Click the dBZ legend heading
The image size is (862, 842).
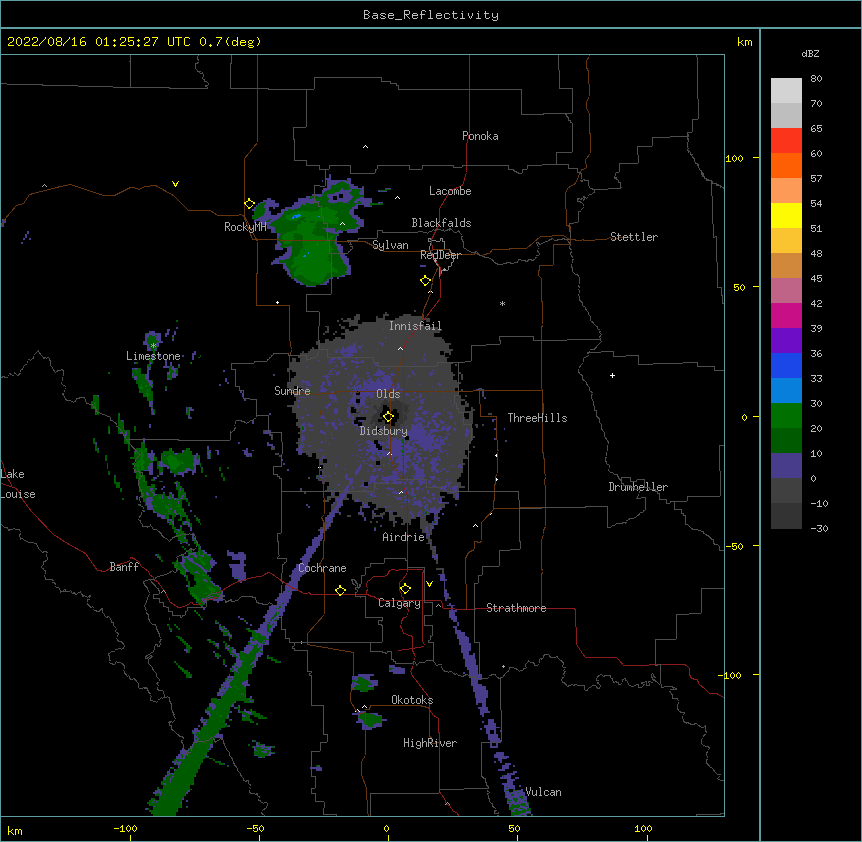[810, 53]
